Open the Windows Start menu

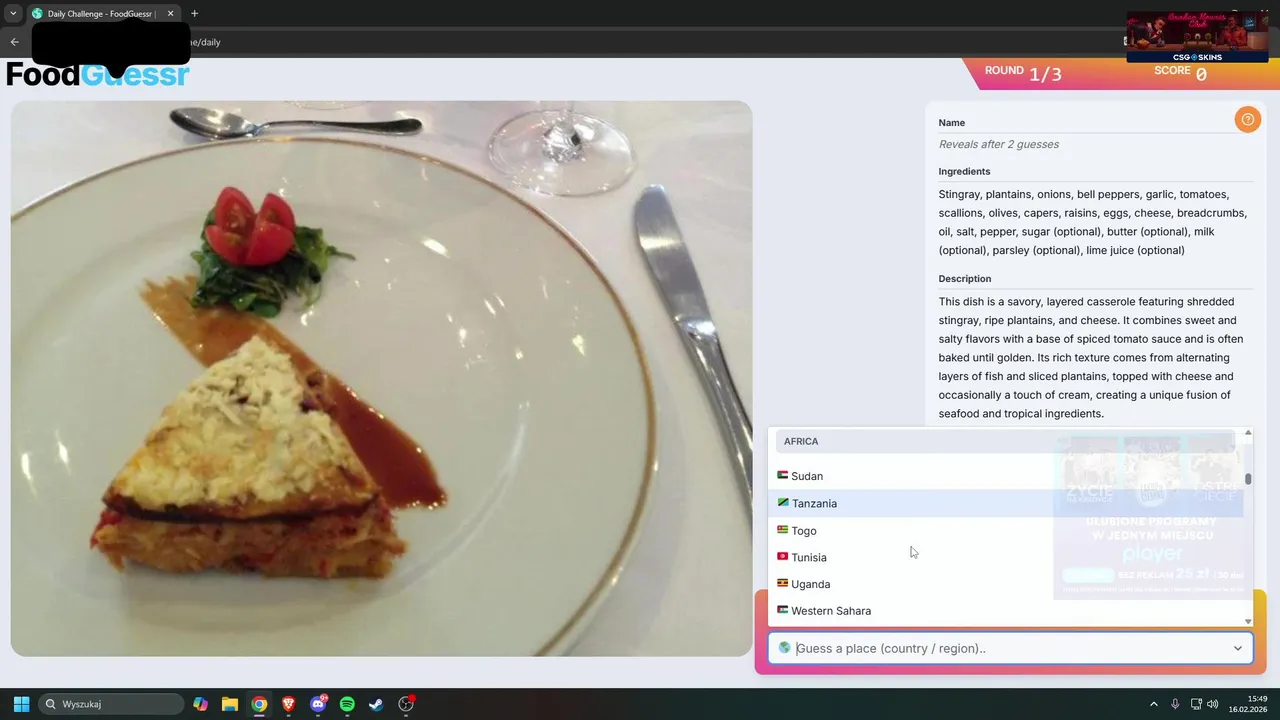(x=21, y=704)
